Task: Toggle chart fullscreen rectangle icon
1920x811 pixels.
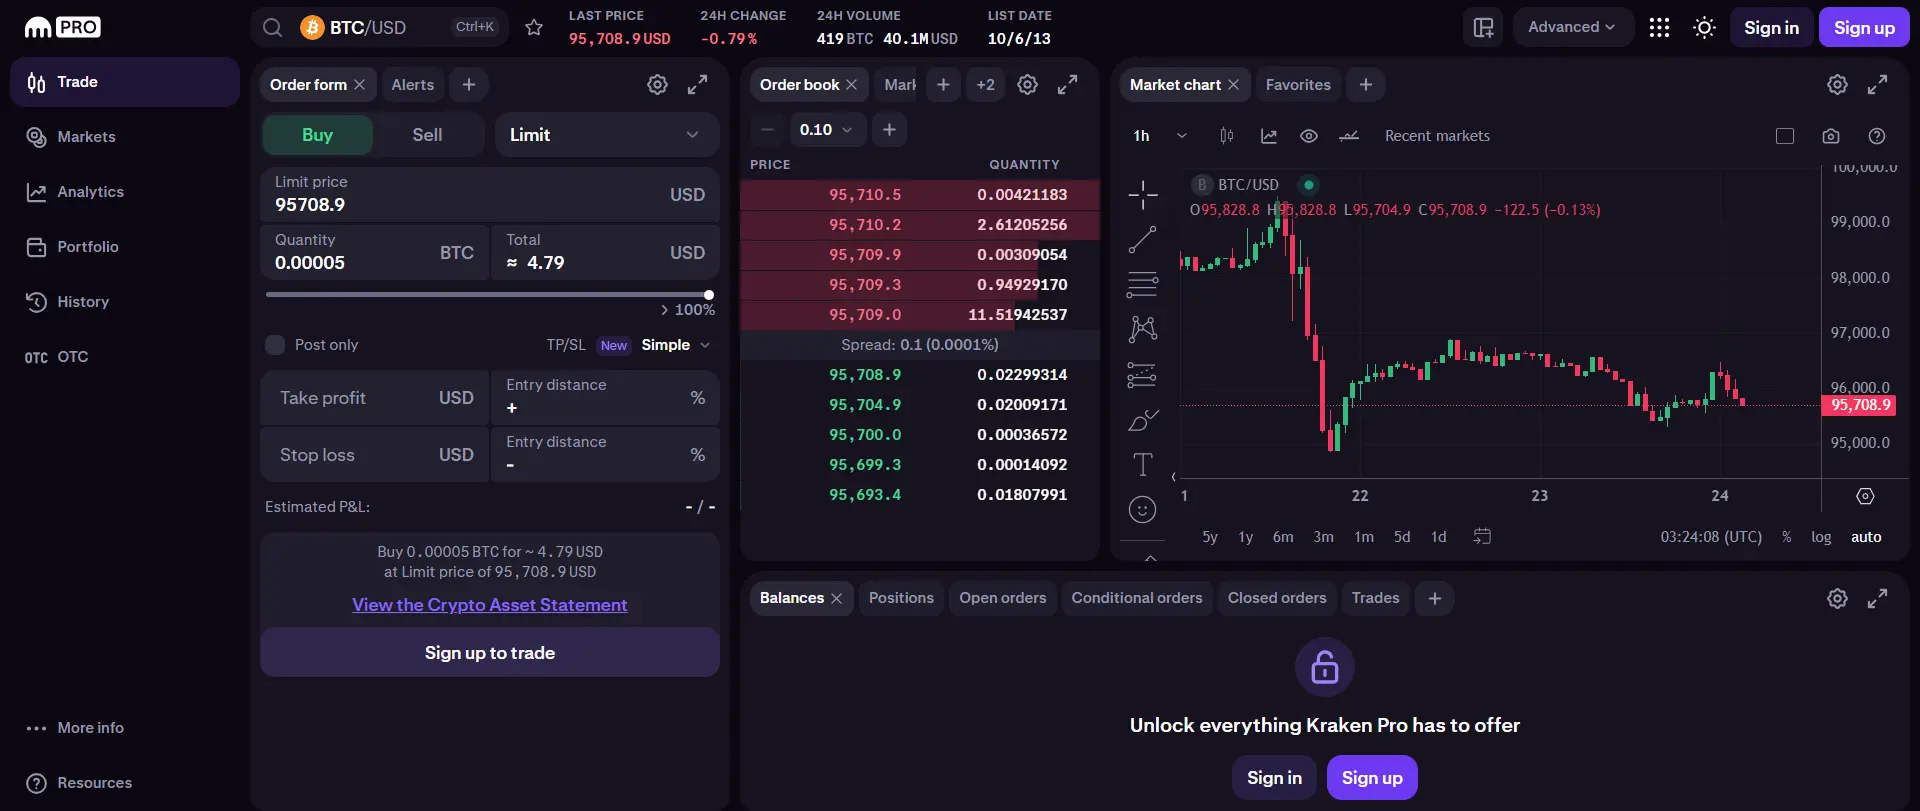Action: click(1785, 136)
